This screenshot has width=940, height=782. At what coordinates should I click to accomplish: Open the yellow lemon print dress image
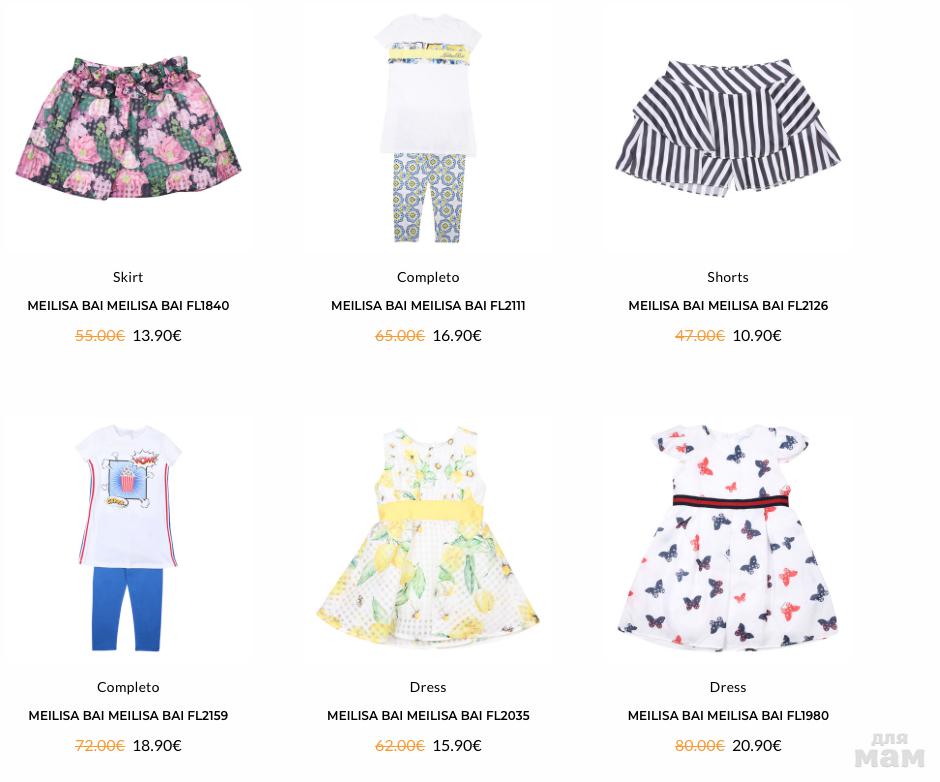(x=428, y=537)
